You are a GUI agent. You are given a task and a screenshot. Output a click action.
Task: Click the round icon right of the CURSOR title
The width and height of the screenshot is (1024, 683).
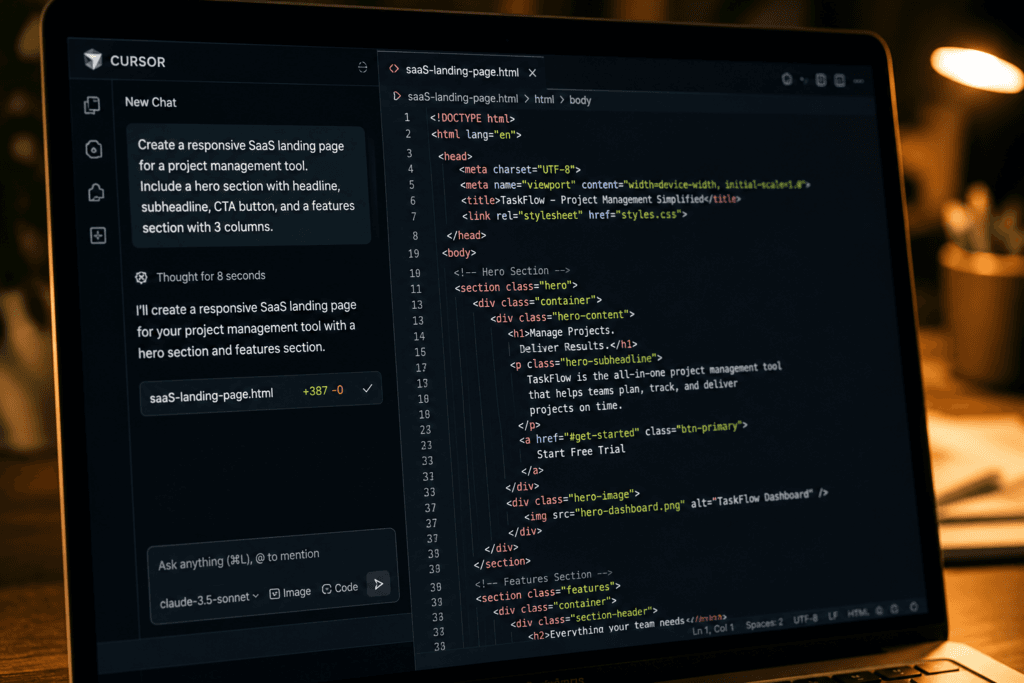[x=362, y=67]
